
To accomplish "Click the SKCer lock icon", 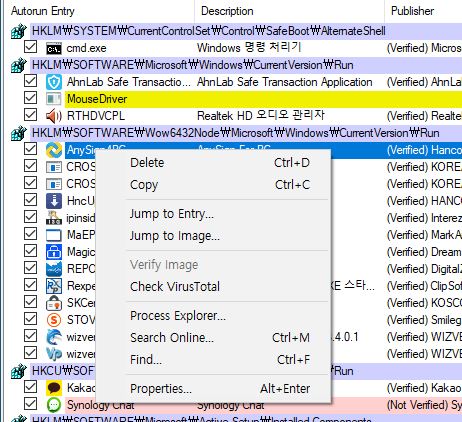I will [54, 303].
